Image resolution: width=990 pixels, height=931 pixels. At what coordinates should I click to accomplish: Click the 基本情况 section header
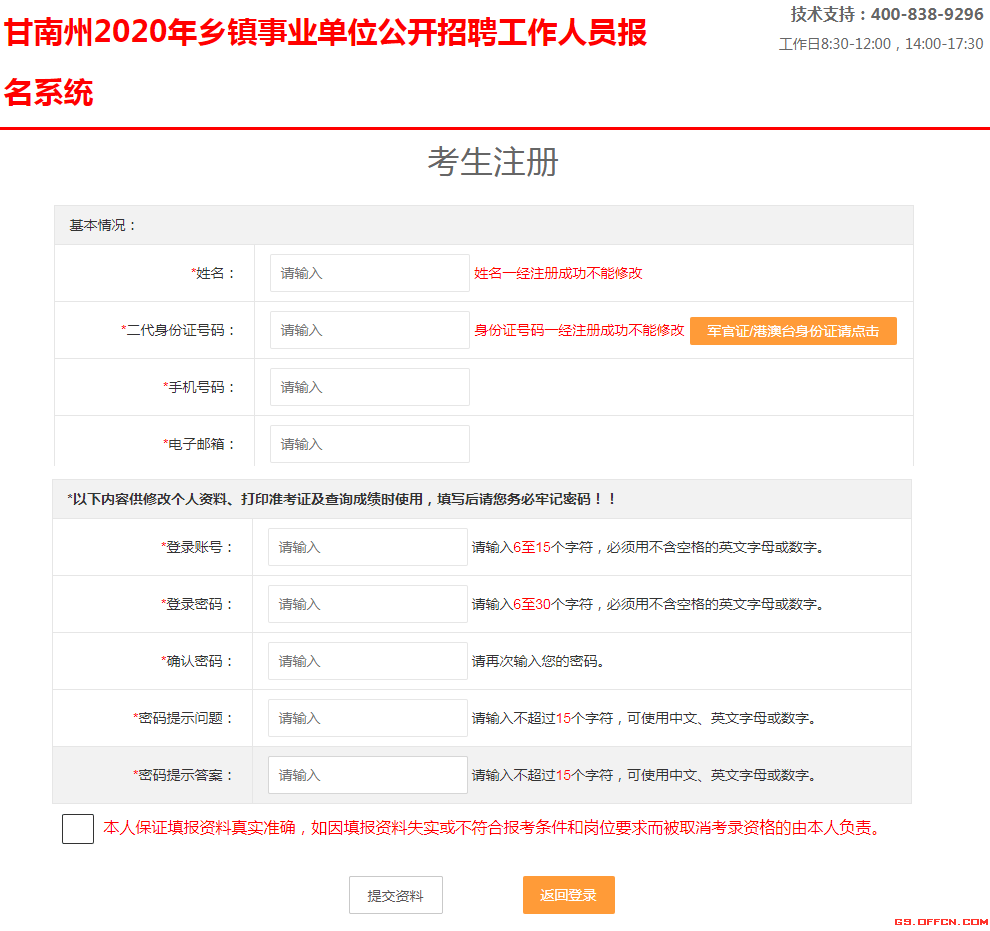484,225
